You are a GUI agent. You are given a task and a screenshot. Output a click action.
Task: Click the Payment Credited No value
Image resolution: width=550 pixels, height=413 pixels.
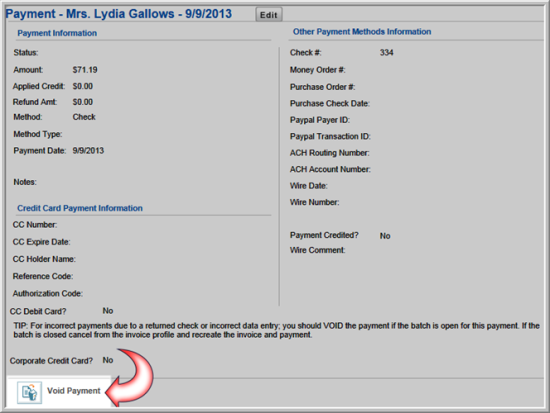pos(385,236)
